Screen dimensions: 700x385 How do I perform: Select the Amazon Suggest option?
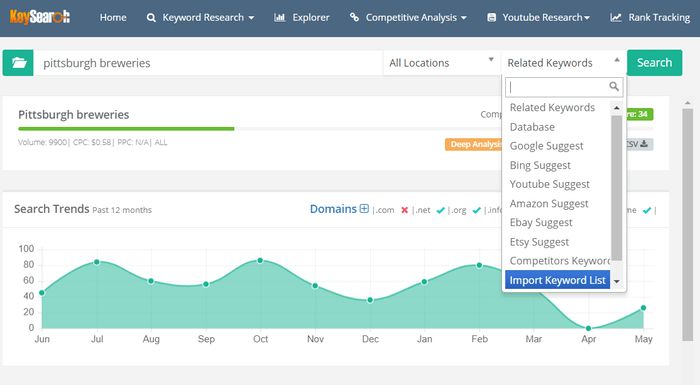pyautogui.click(x=558, y=203)
